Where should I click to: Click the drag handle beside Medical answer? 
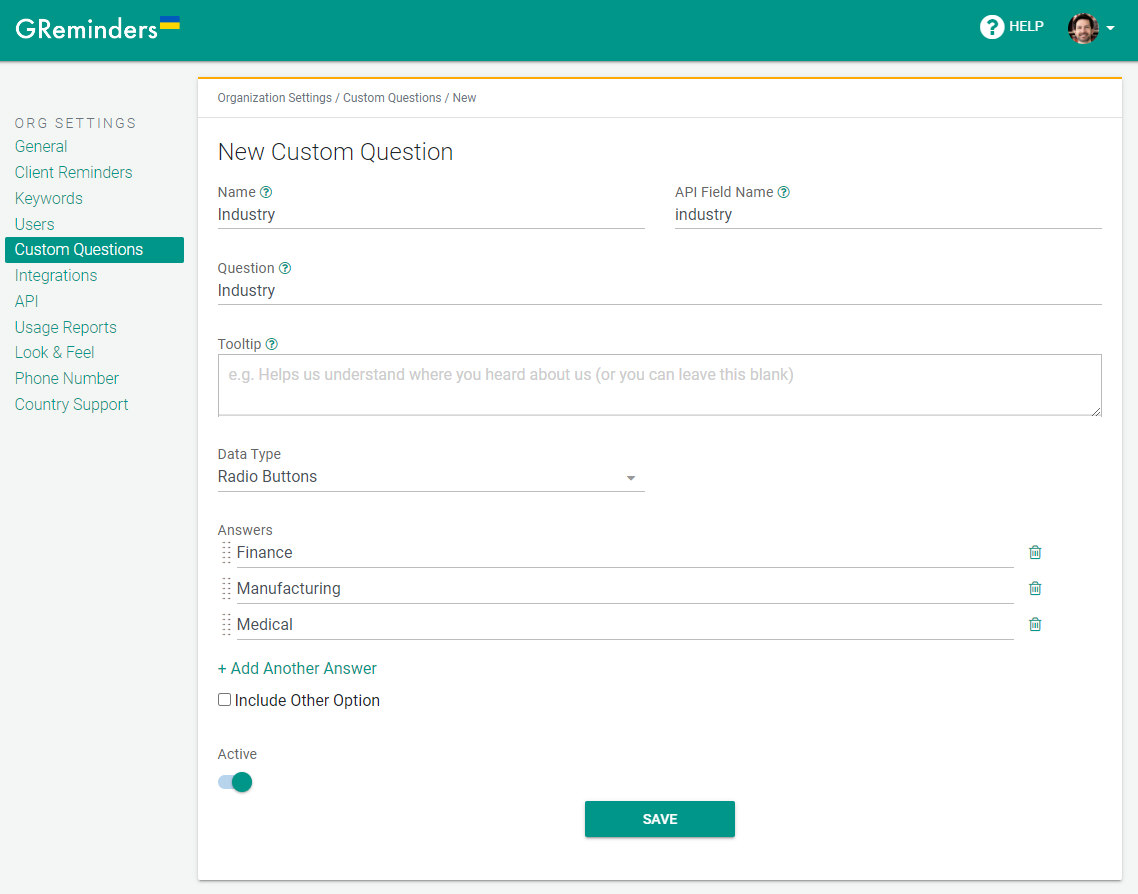point(226,624)
